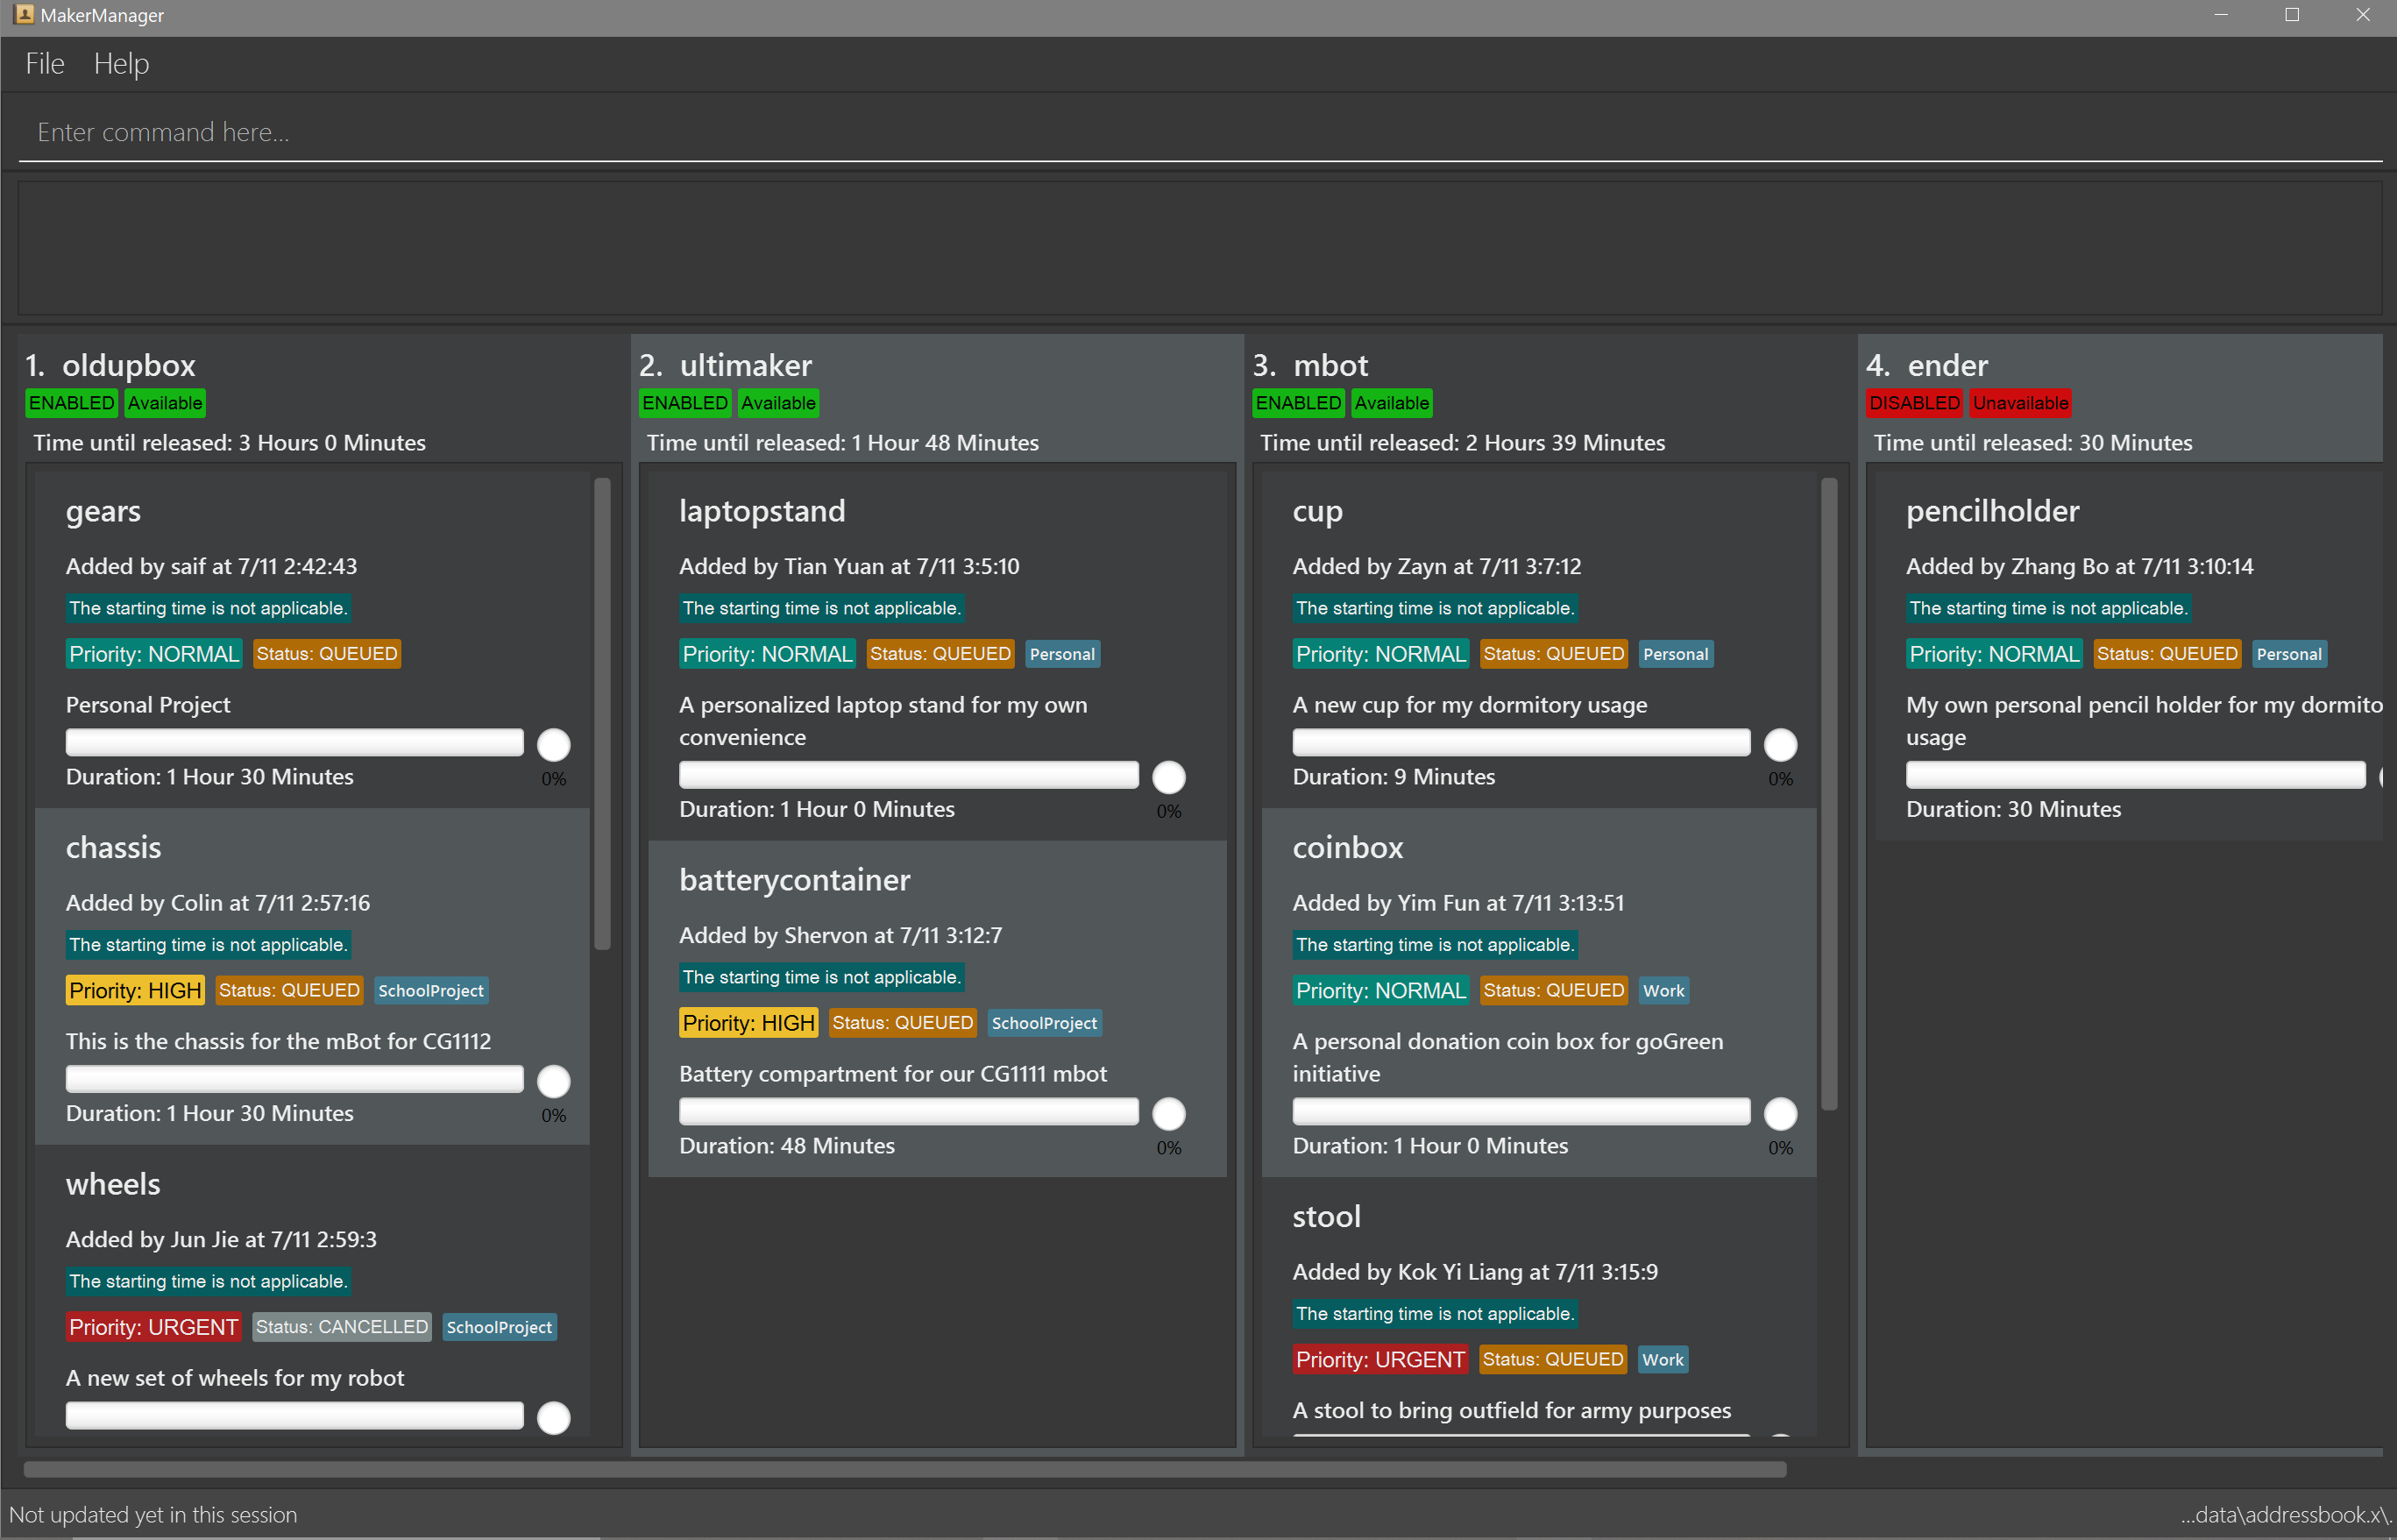
Task: Click the gears job progress circle indicator
Action: point(553,745)
